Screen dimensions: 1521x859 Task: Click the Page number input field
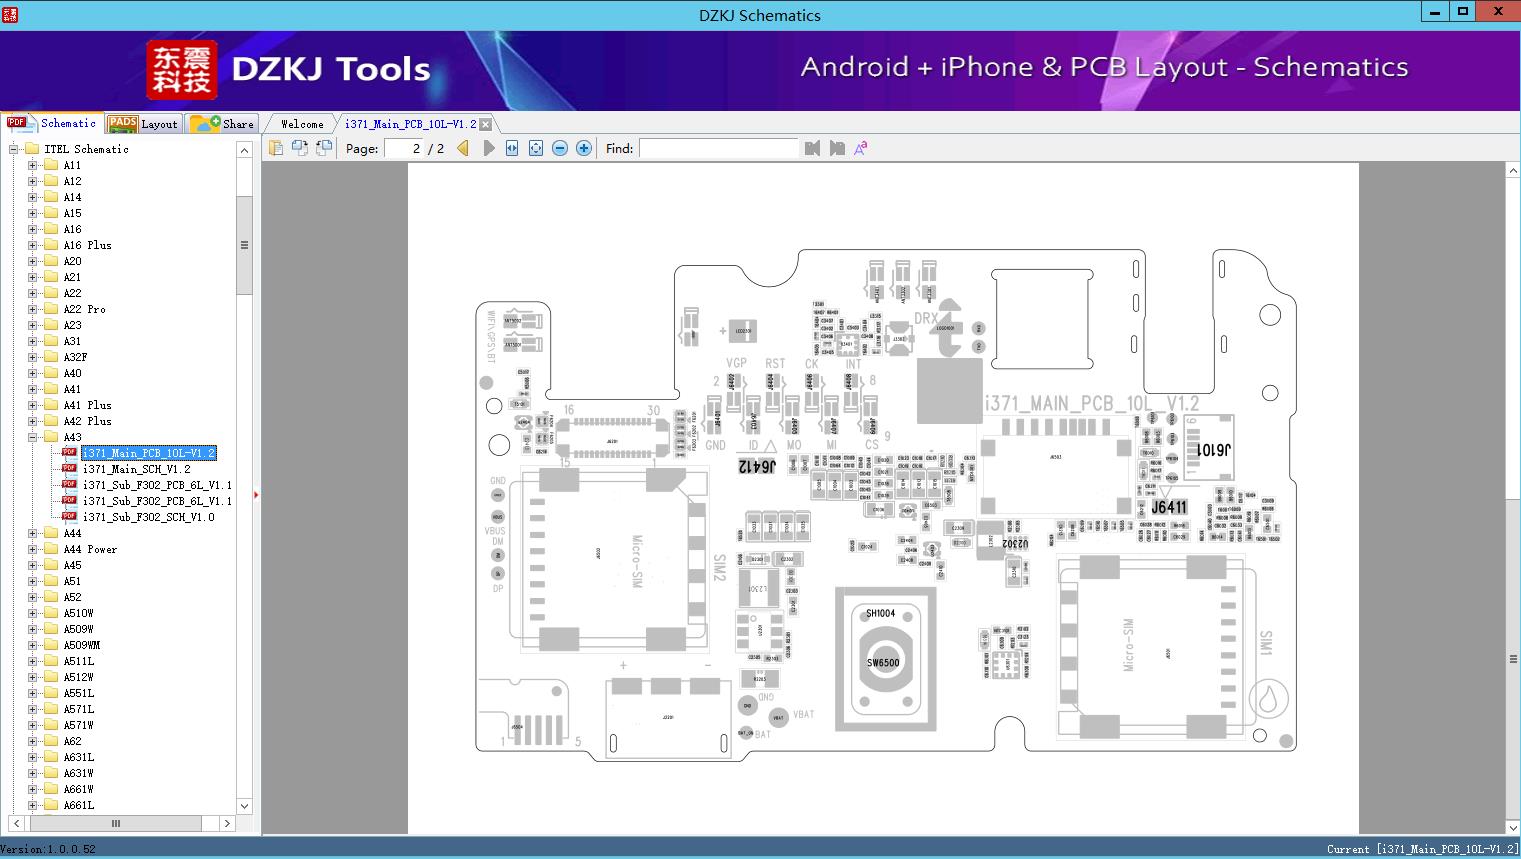pyautogui.click(x=403, y=148)
